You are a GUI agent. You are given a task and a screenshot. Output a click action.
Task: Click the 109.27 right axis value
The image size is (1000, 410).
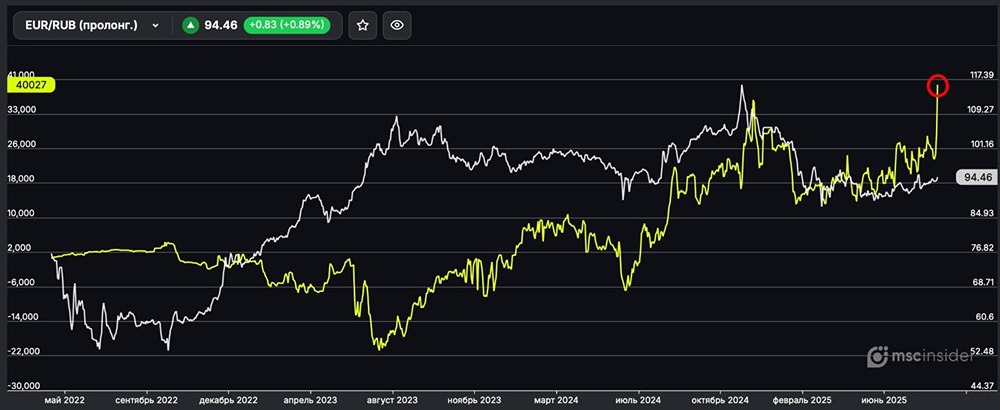click(982, 110)
